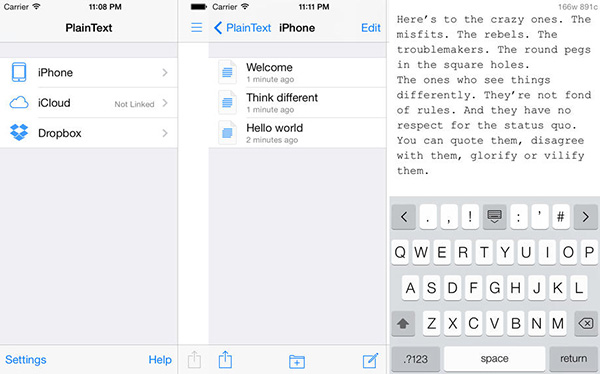Move cursor left with arrow key
This screenshot has width=600, height=374.
click(x=404, y=217)
